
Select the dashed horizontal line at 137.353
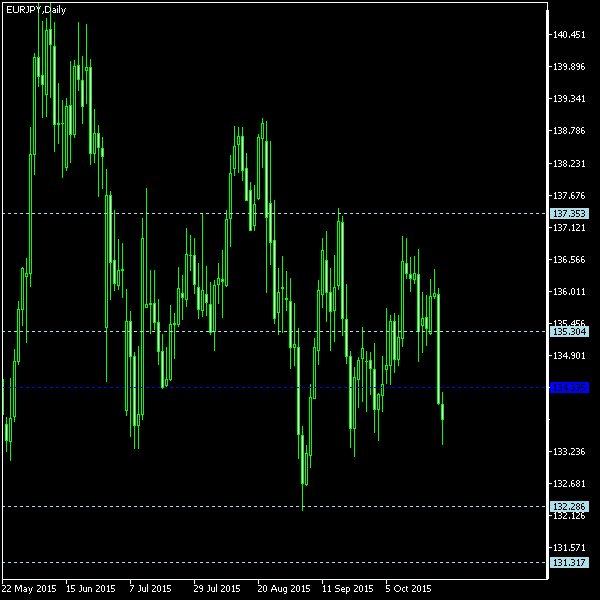[275, 214]
